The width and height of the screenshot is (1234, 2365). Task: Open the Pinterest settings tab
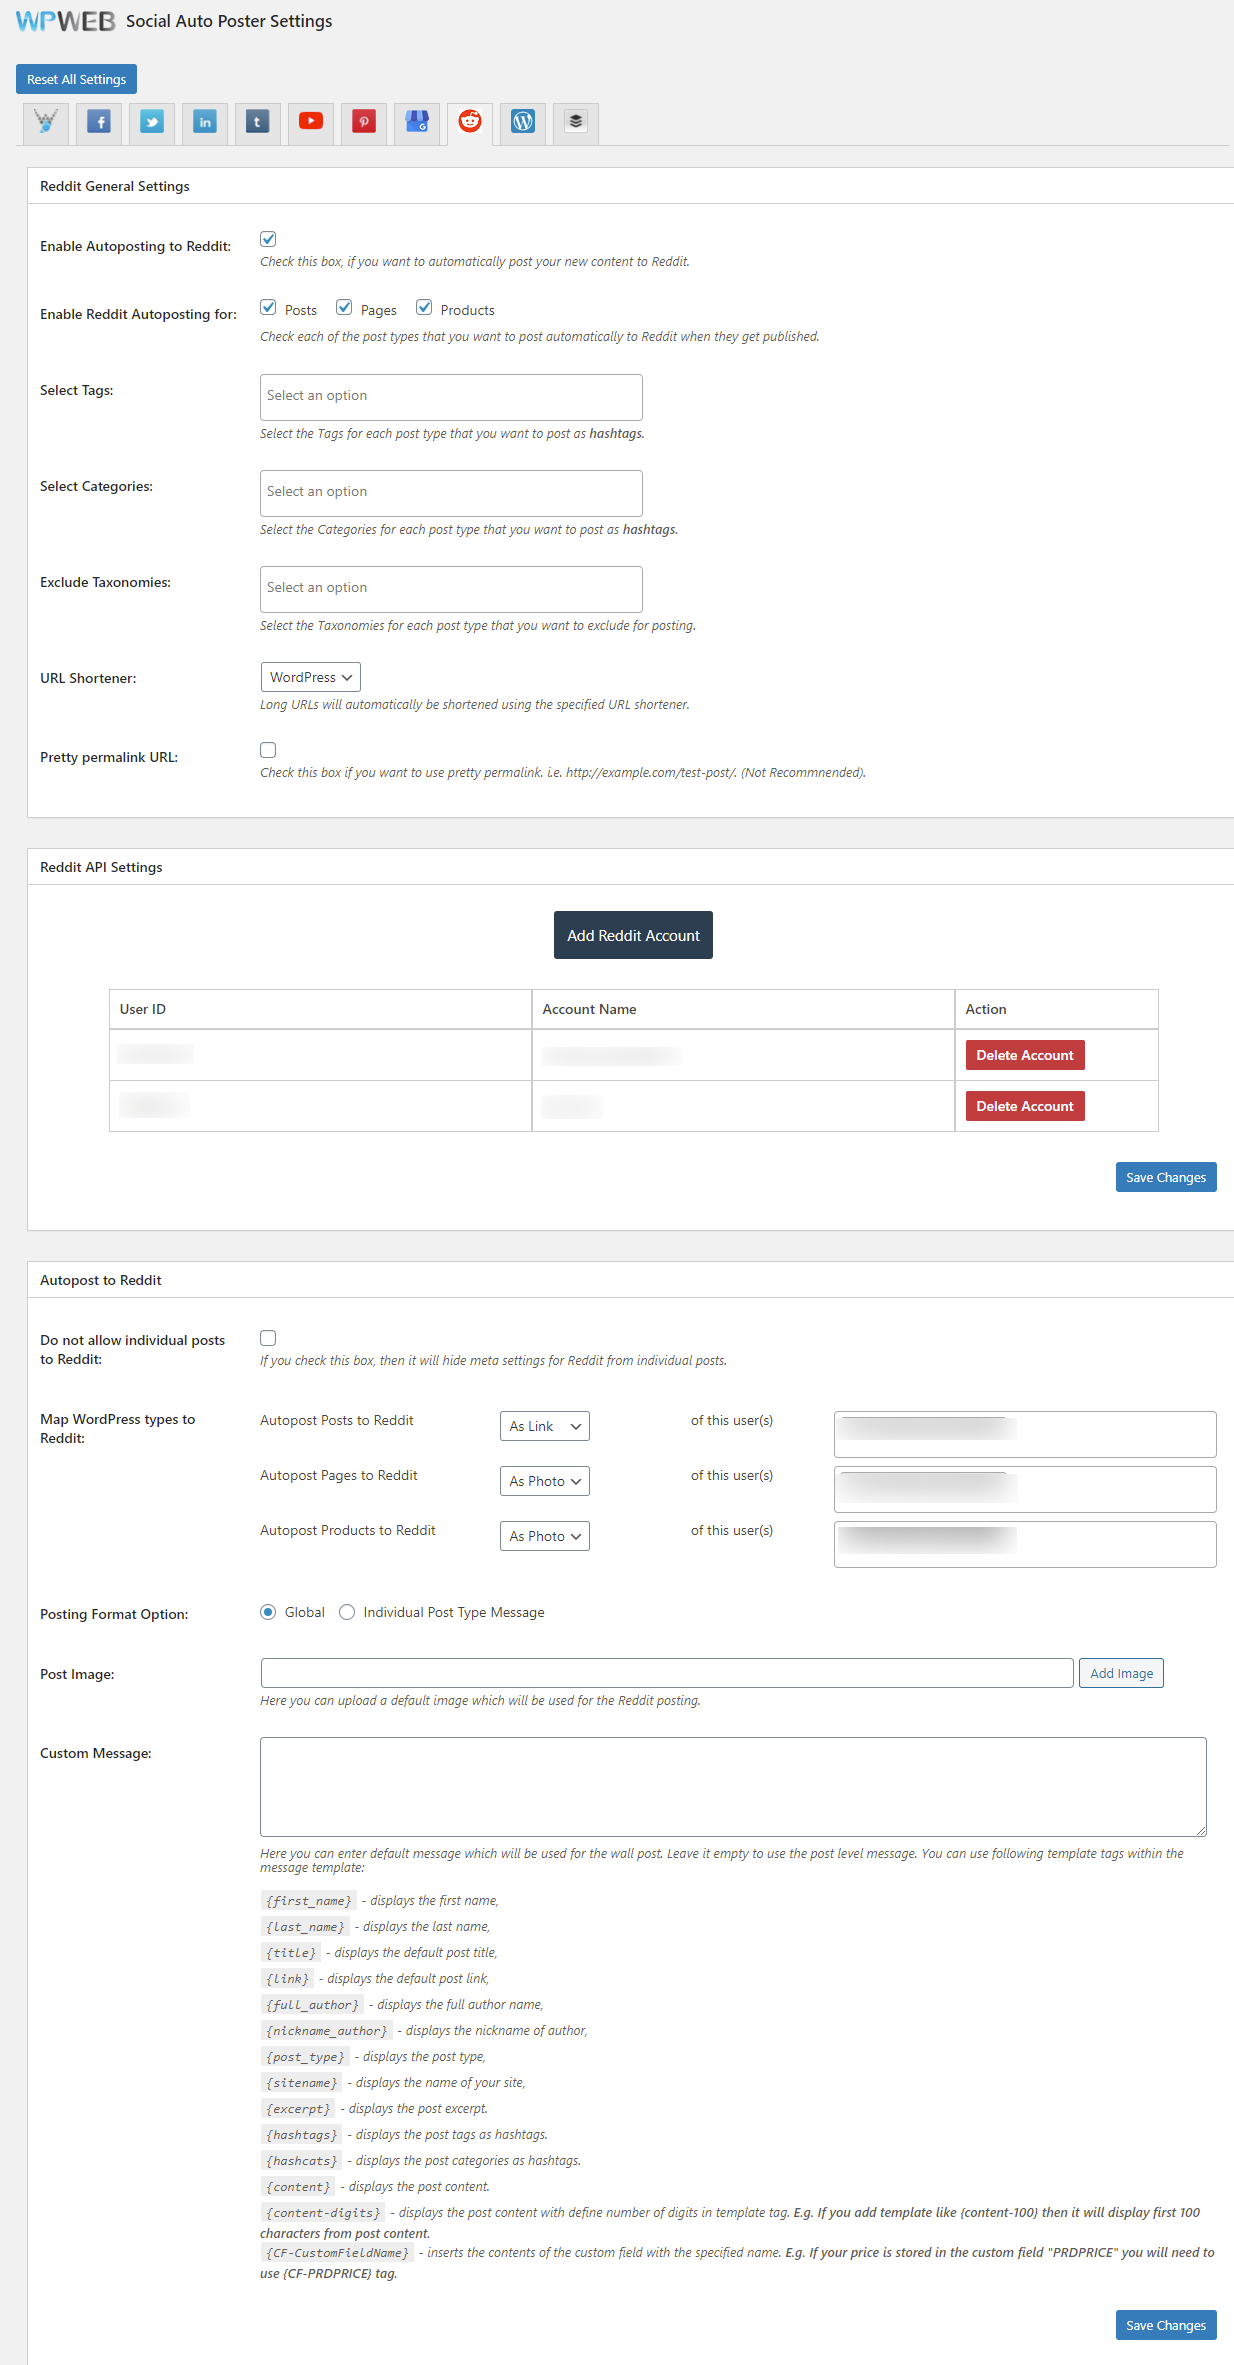(x=364, y=122)
